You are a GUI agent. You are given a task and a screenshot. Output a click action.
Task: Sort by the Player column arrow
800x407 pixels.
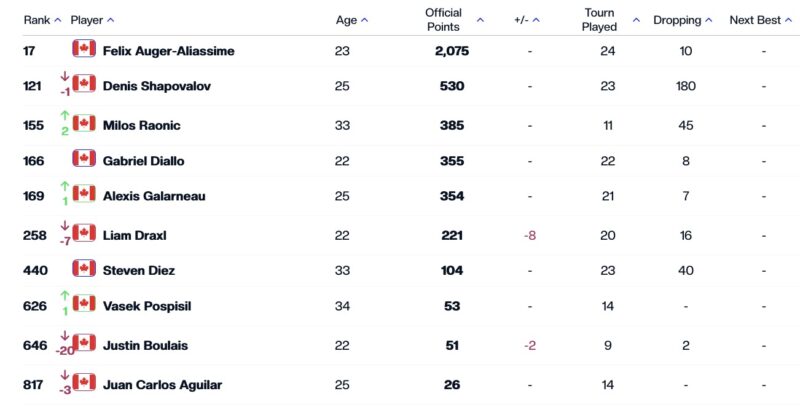tap(111, 20)
